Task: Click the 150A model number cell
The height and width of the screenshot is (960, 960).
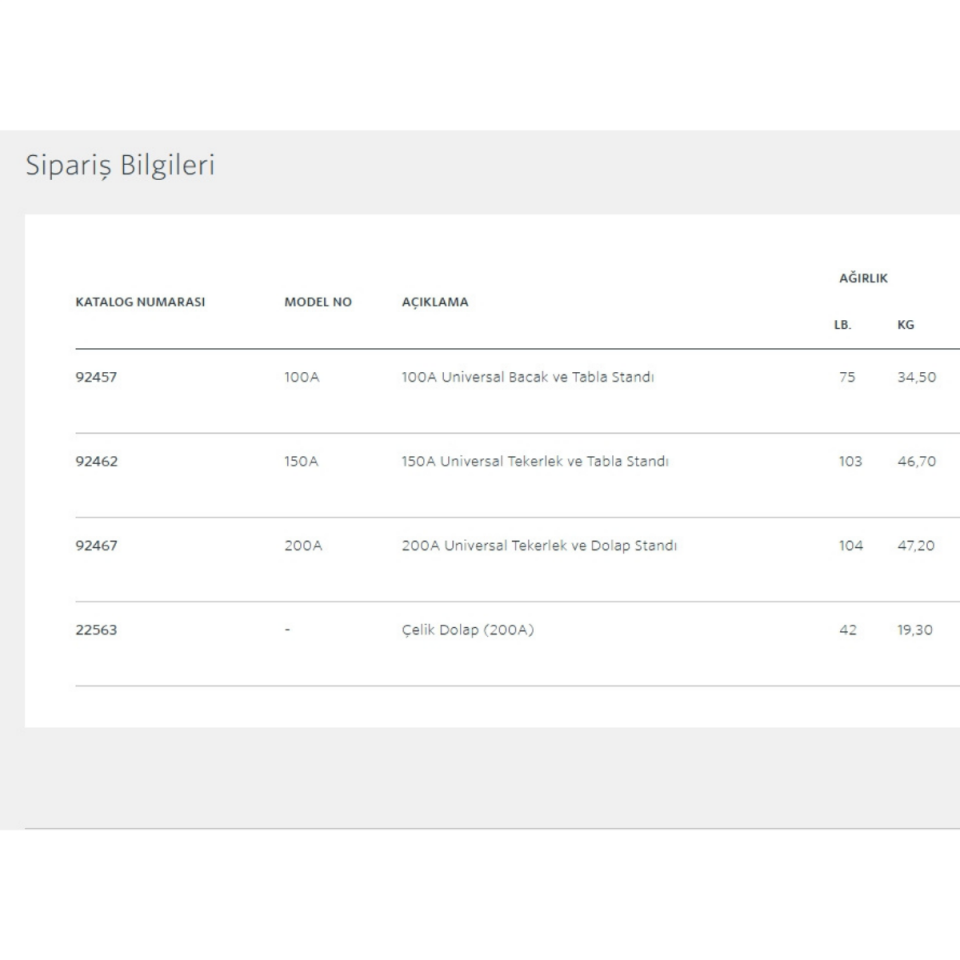Action: [x=302, y=462]
